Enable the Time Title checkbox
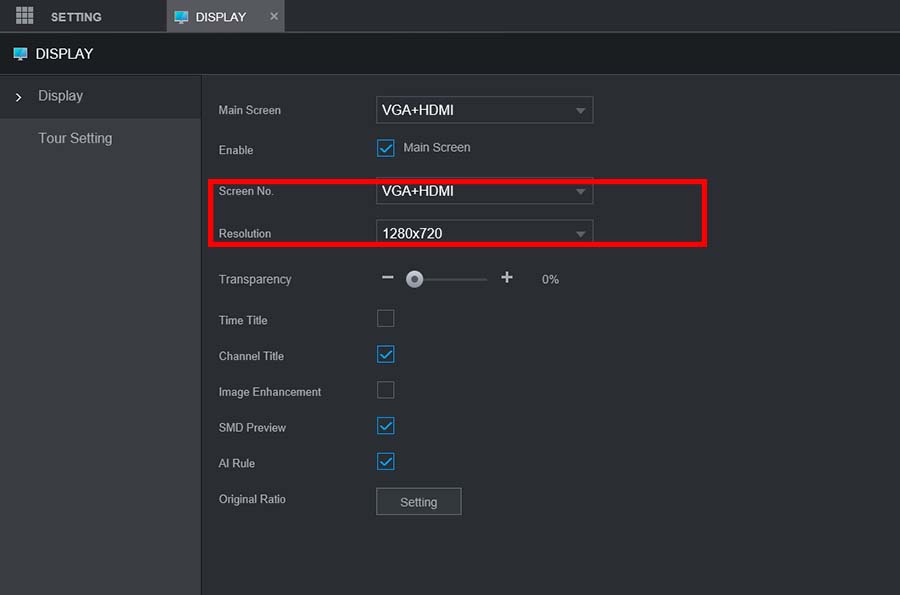Screen dimensions: 900x595 pyautogui.click(x=385, y=318)
